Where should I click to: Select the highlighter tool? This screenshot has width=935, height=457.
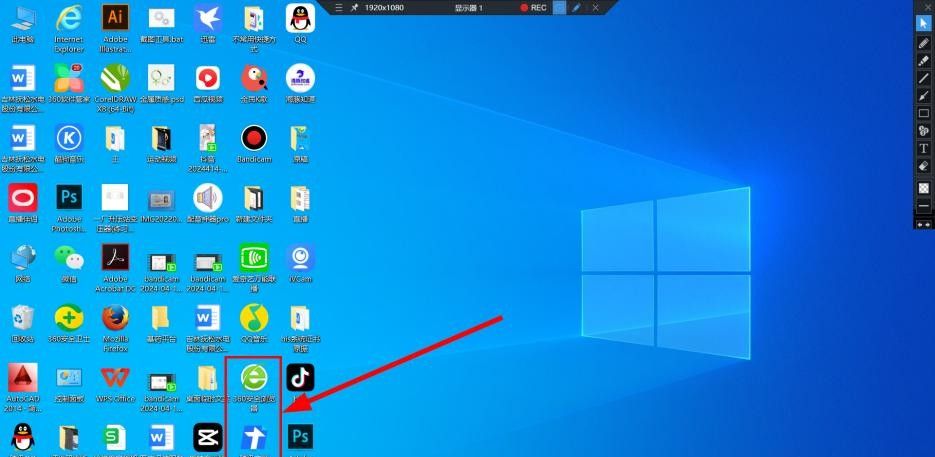coord(924,60)
